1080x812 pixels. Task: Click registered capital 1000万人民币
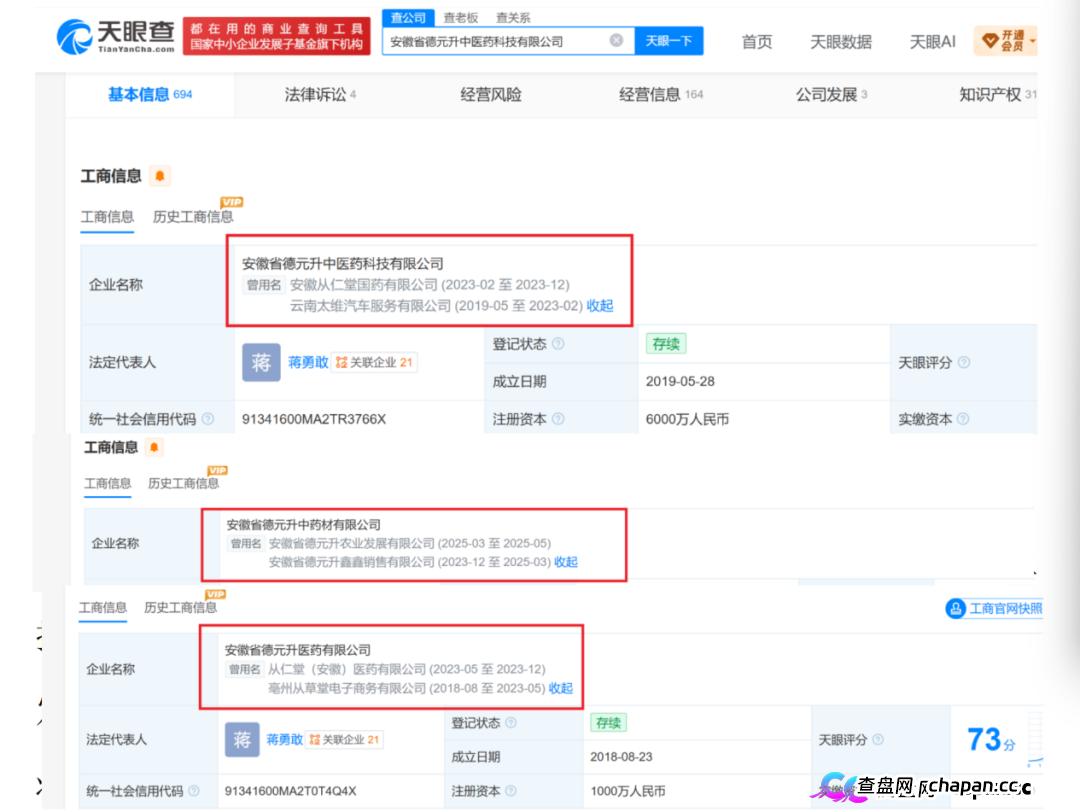point(627,791)
